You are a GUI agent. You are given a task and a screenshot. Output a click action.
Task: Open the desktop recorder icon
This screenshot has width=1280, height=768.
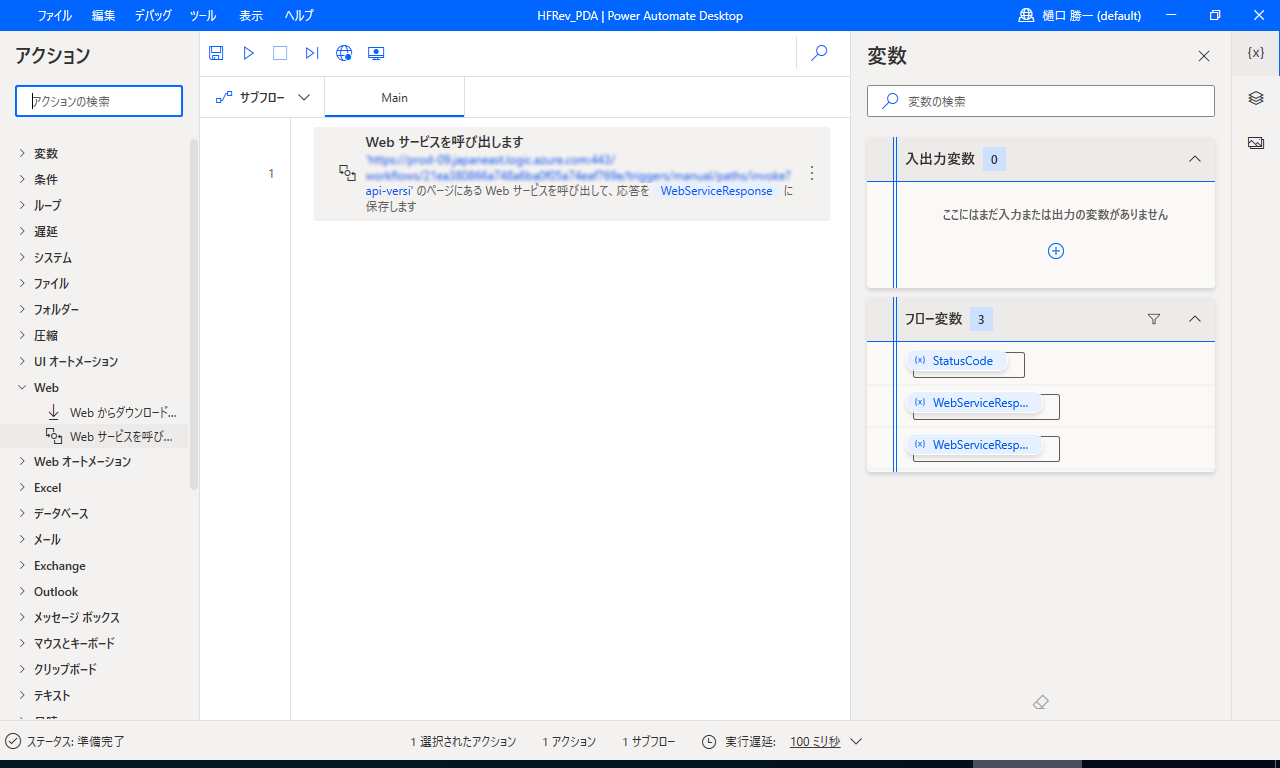376,53
